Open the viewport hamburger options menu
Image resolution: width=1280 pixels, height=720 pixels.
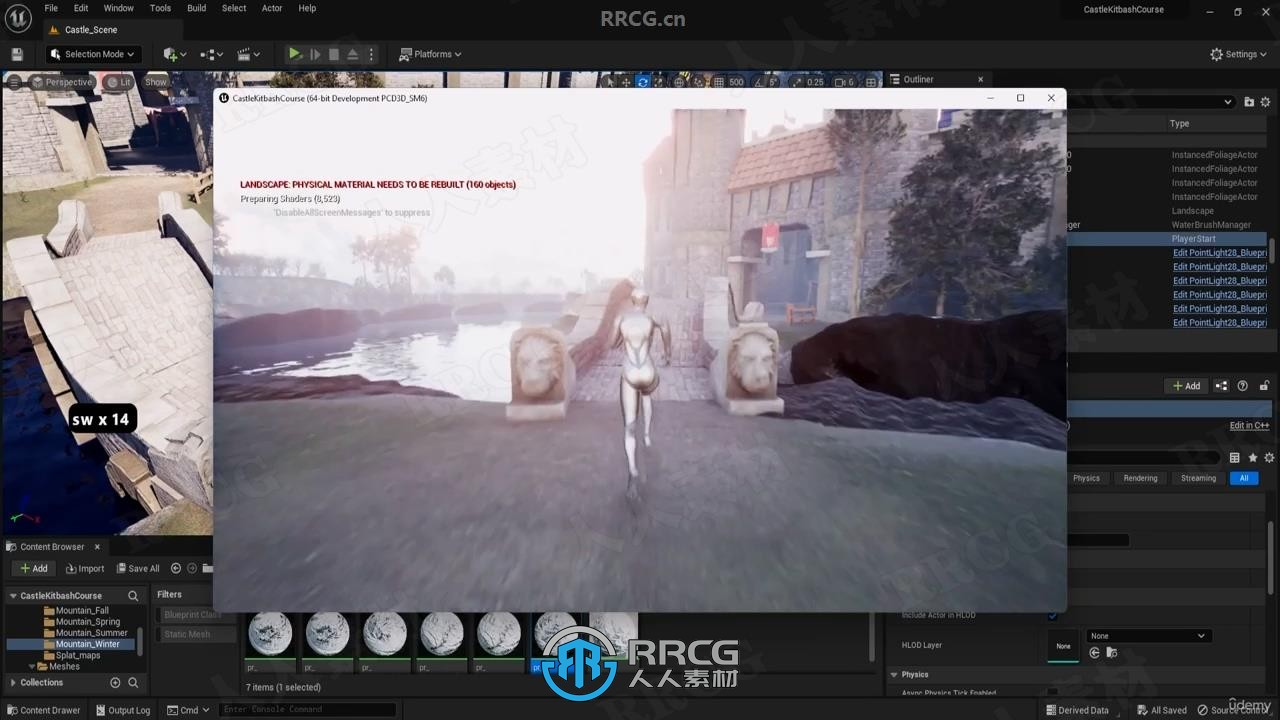14,82
